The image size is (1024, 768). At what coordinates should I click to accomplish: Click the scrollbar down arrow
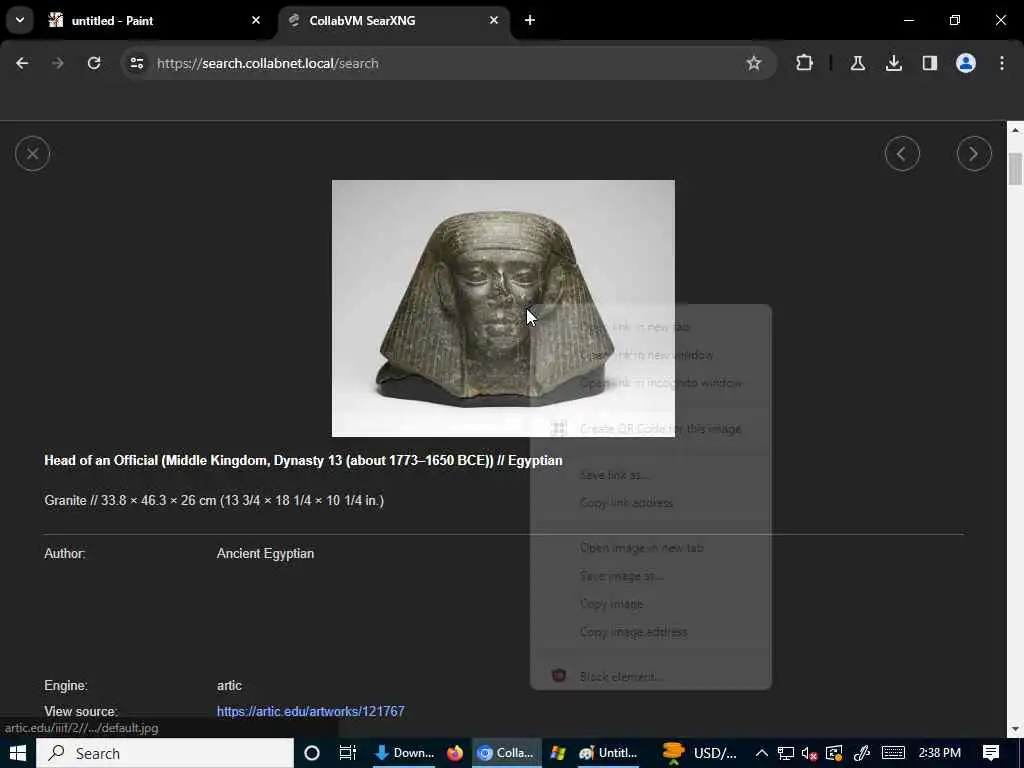(x=1015, y=729)
